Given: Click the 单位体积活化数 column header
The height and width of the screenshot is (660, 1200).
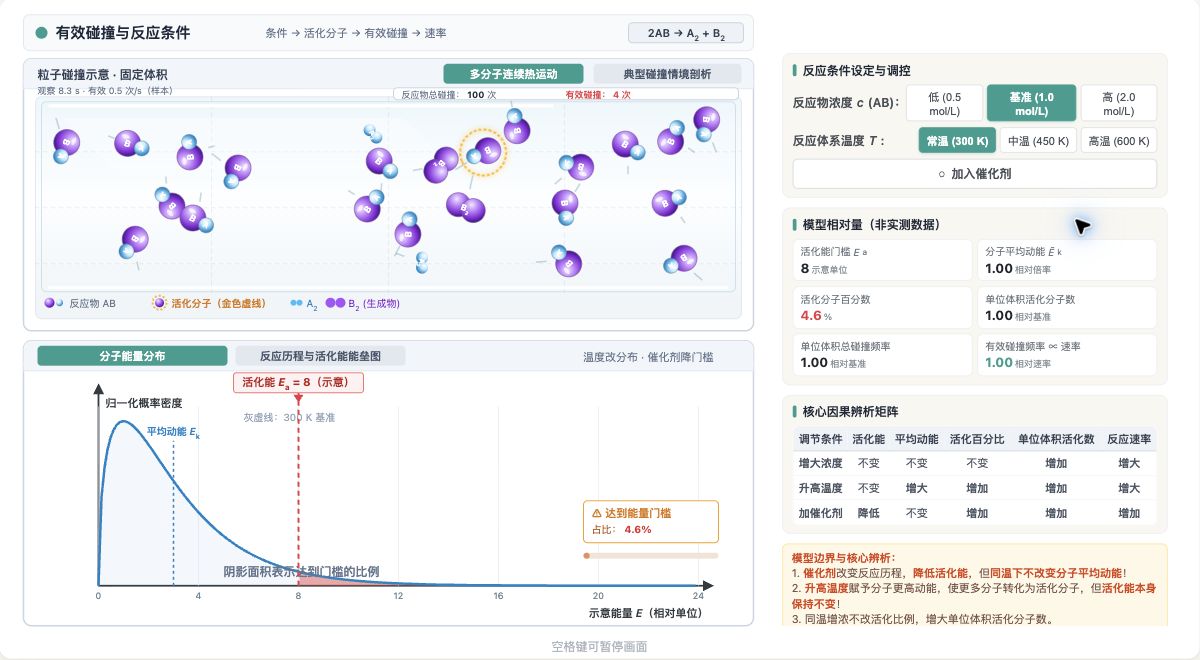Looking at the screenshot, I should (1056, 439).
